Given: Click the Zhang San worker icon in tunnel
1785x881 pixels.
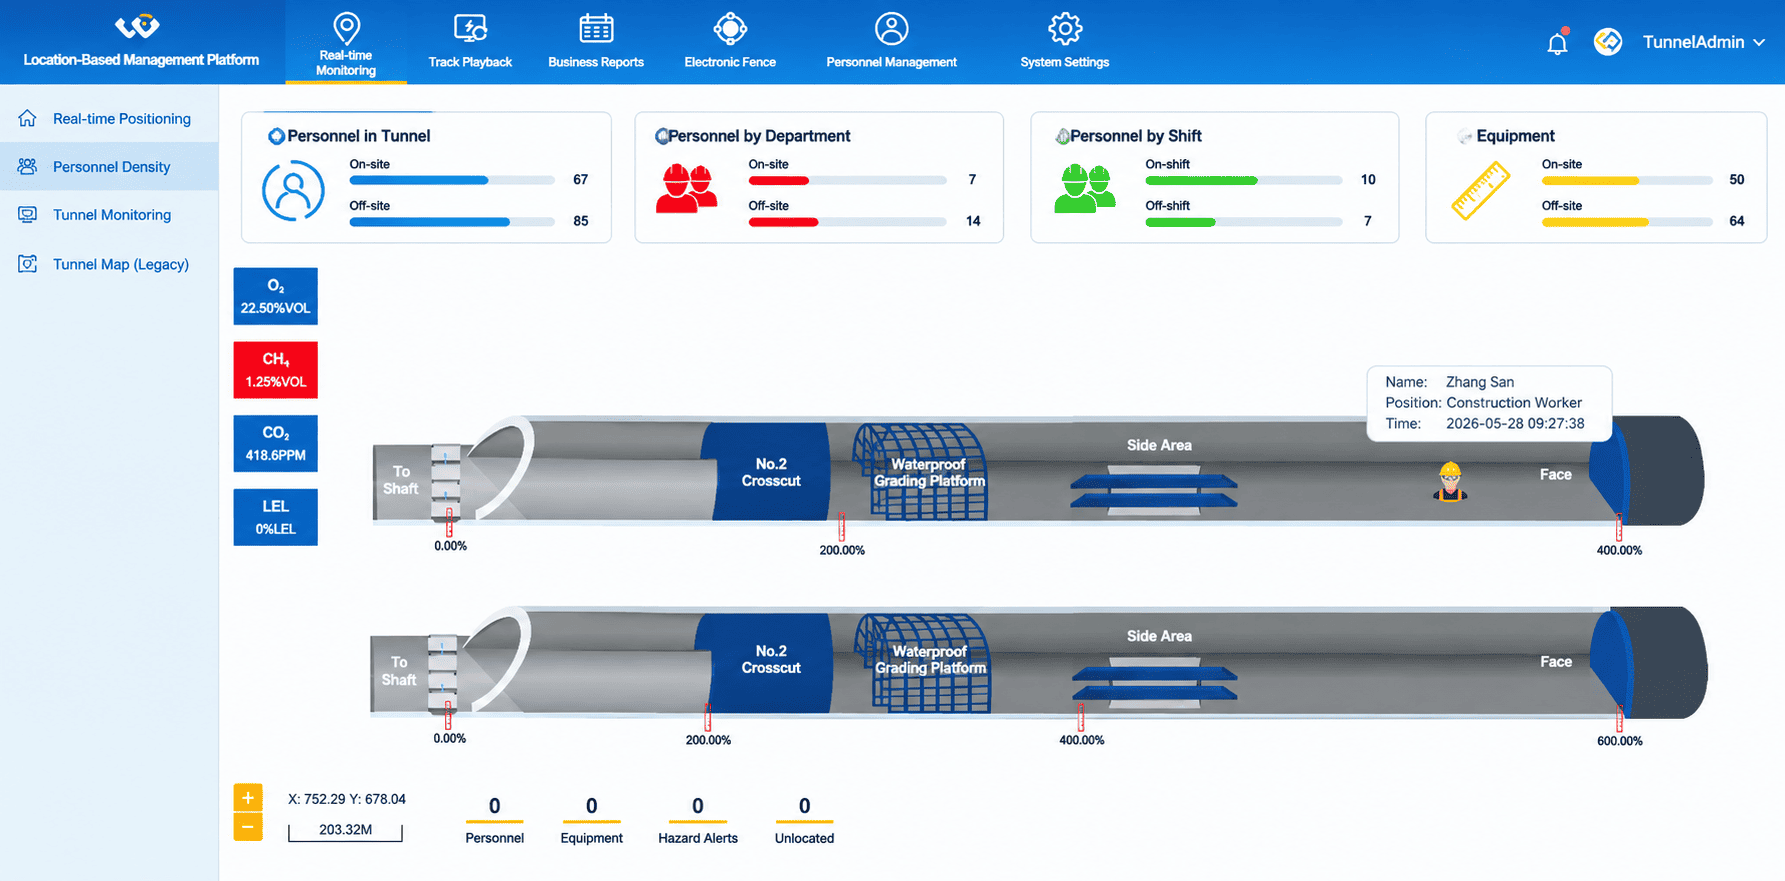Looking at the screenshot, I should 1450,481.
